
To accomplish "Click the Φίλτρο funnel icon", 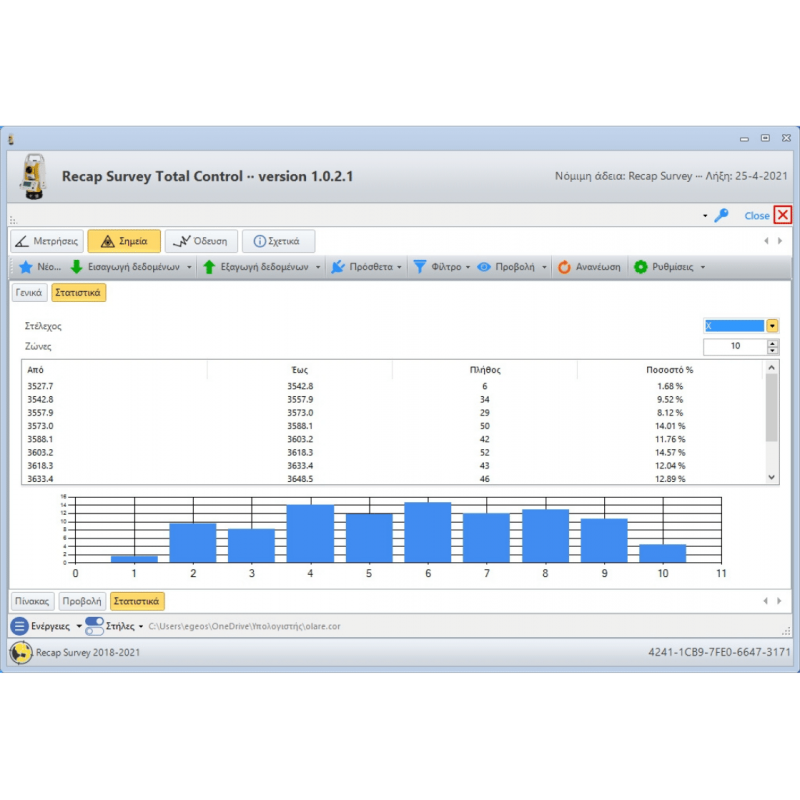I will 420,267.
